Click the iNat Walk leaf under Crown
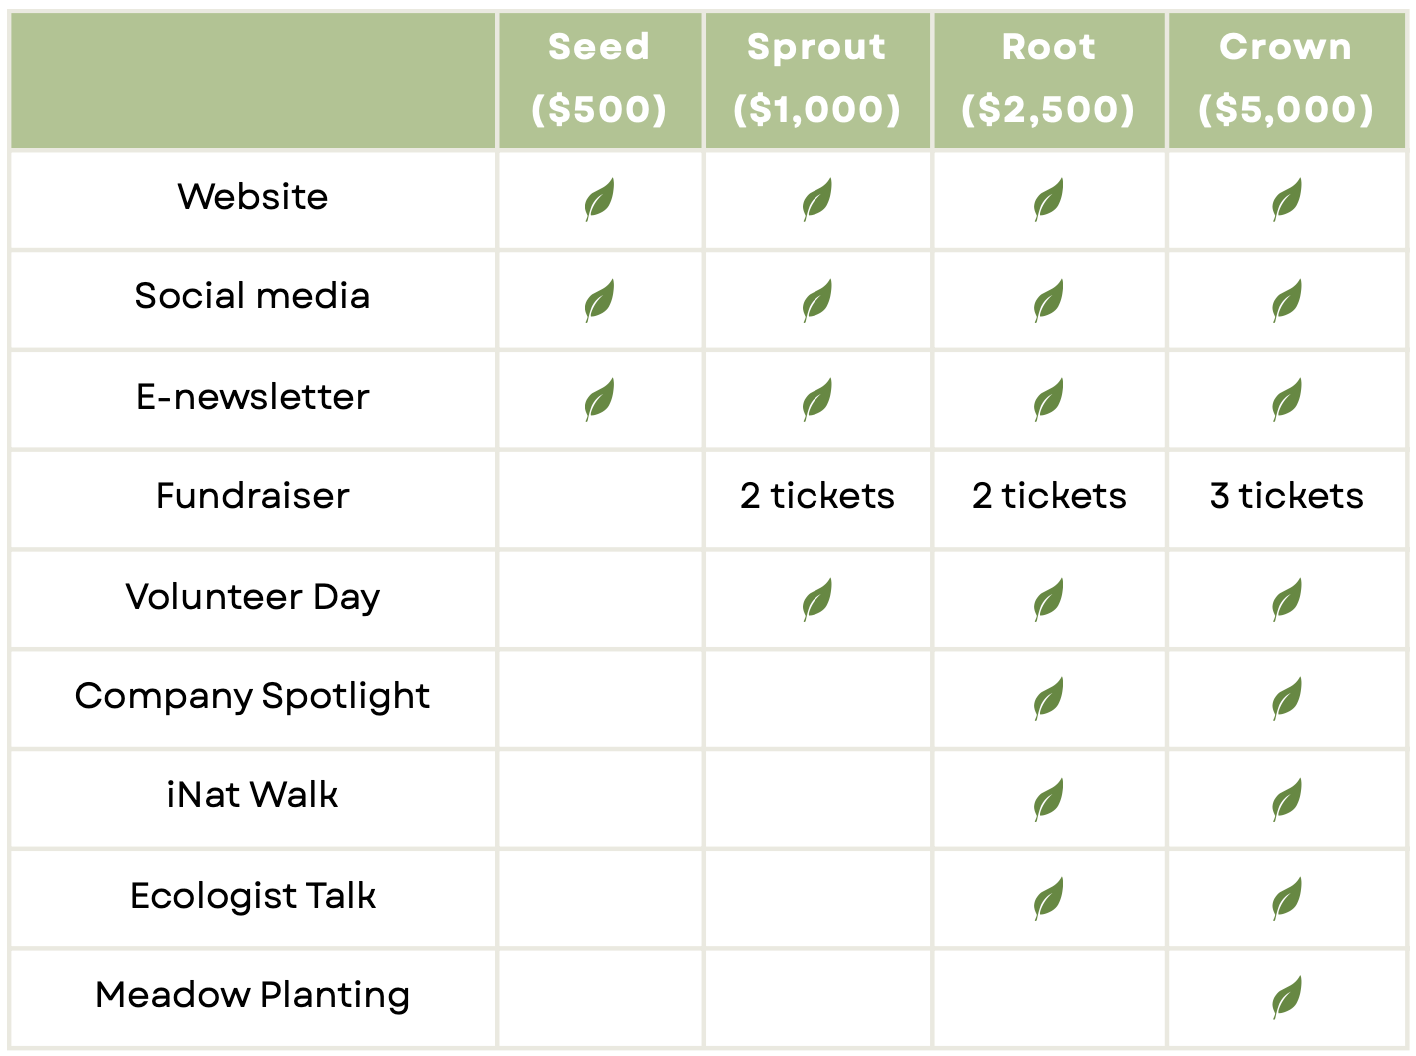1416x1056 pixels. 1286,799
